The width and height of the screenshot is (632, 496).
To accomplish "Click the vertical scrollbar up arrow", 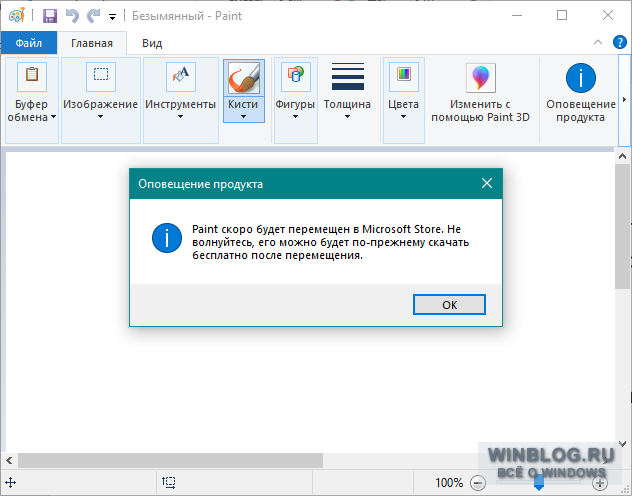I will 622,156.
